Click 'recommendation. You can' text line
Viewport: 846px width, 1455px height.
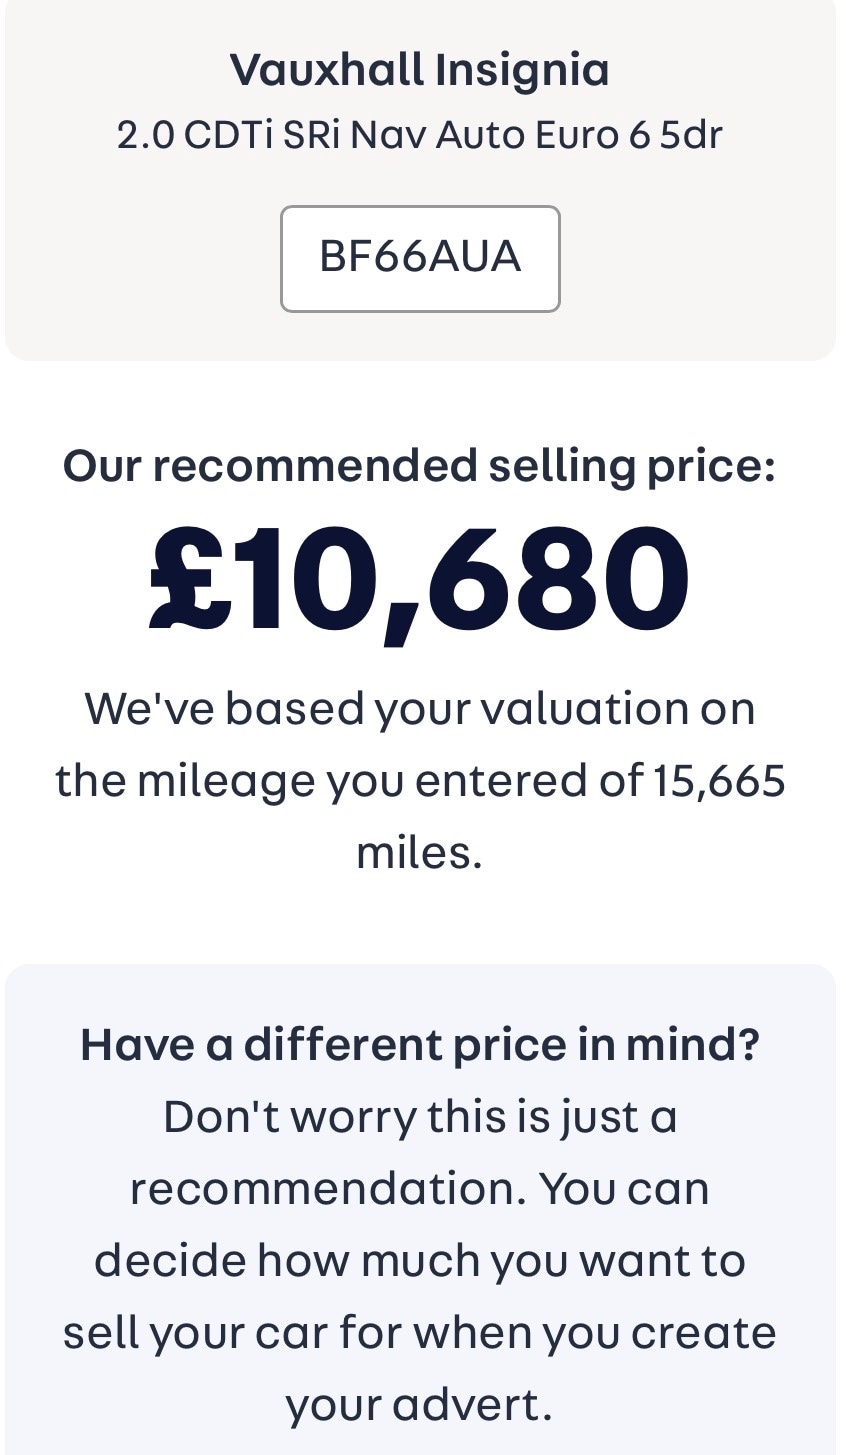(x=420, y=1189)
